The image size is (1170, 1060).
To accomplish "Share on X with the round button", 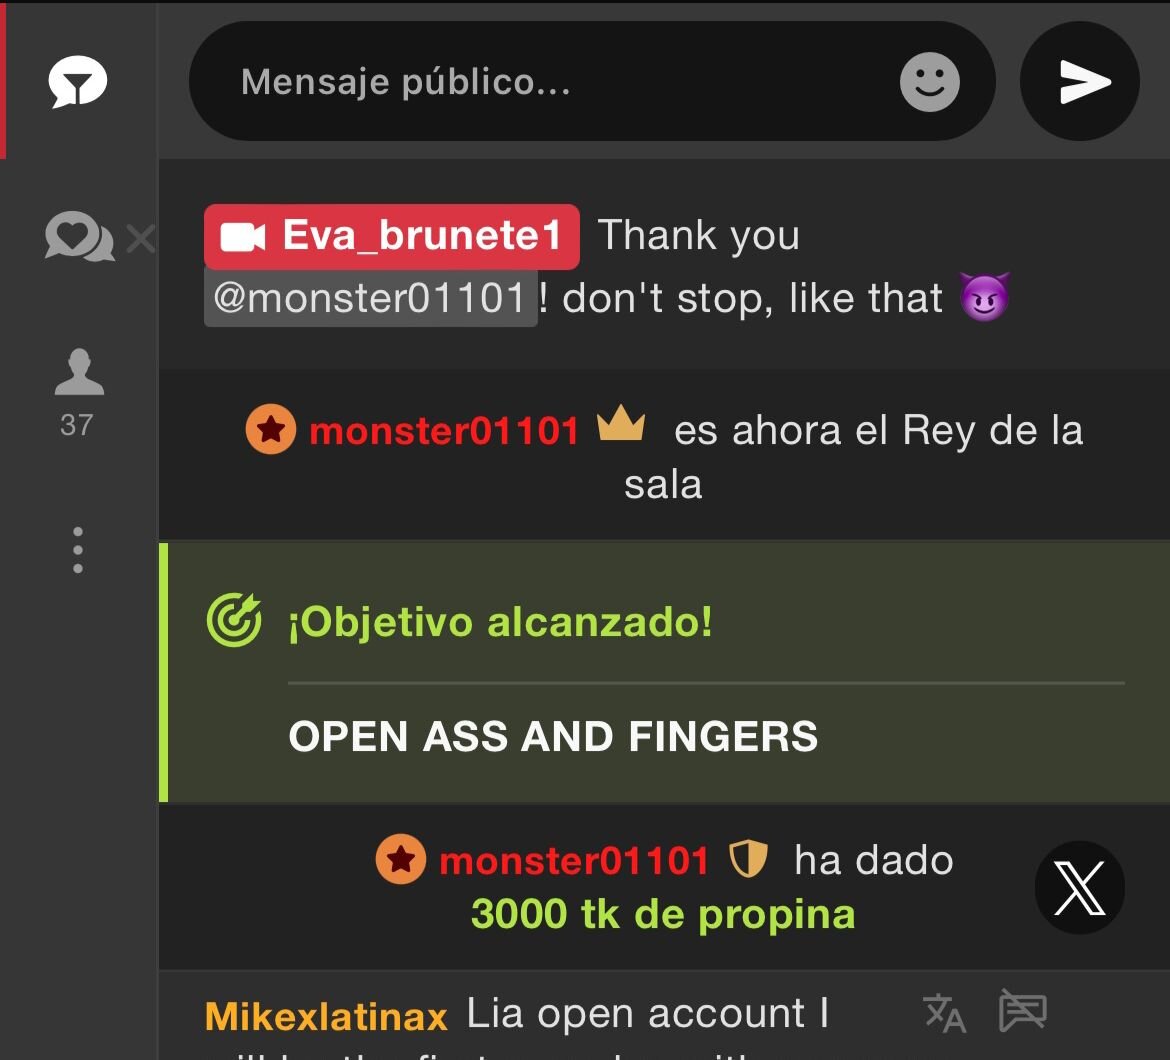I will [x=1080, y=888].
